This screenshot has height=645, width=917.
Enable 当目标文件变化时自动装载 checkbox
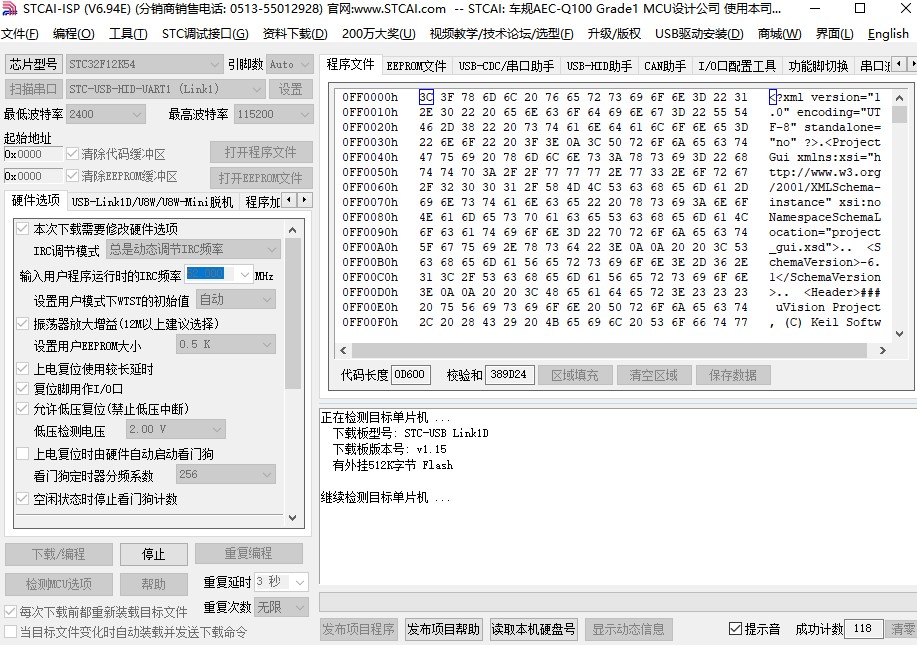pos(10,632)
